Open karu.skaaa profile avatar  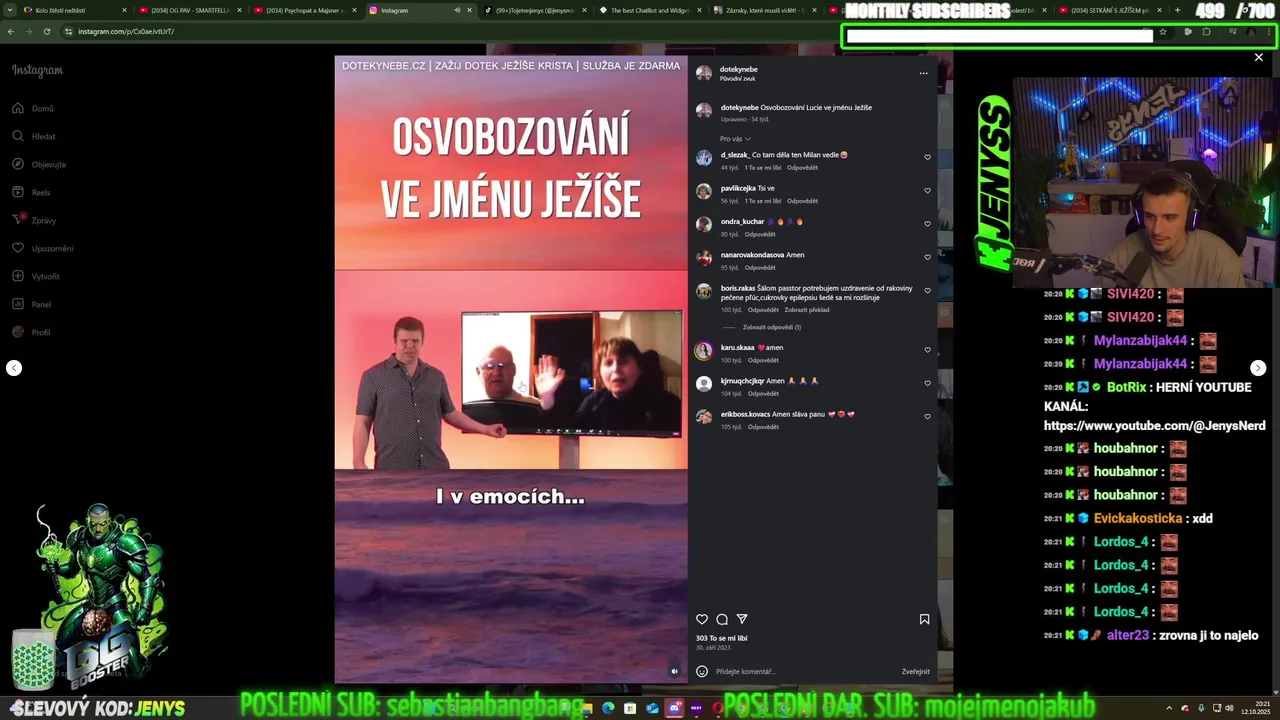[704, 350]
